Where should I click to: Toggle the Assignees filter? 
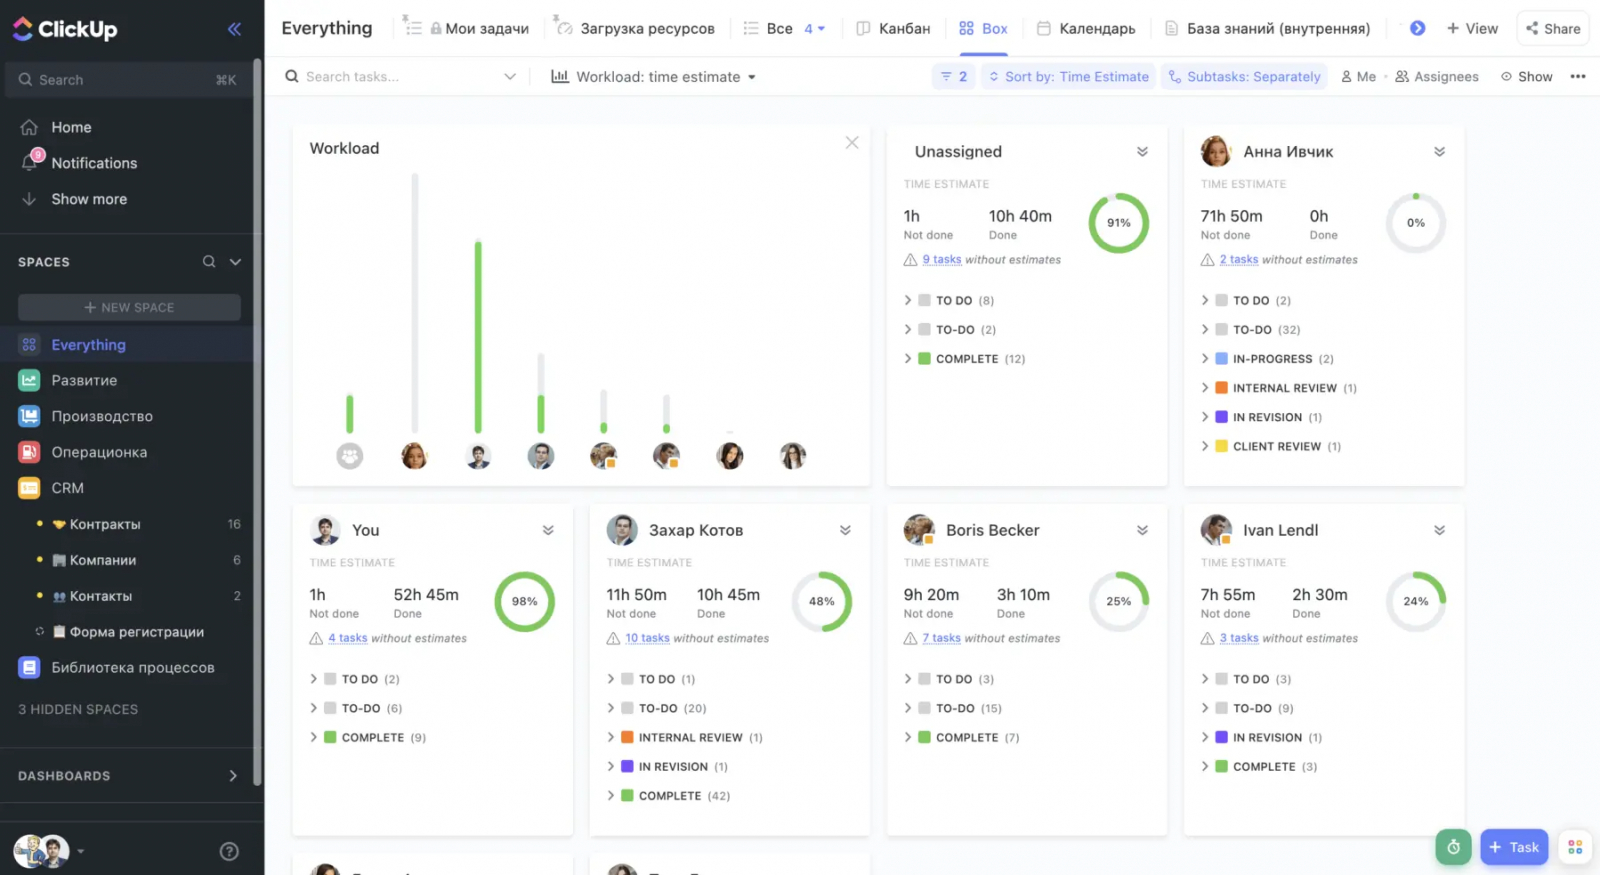1436,77
